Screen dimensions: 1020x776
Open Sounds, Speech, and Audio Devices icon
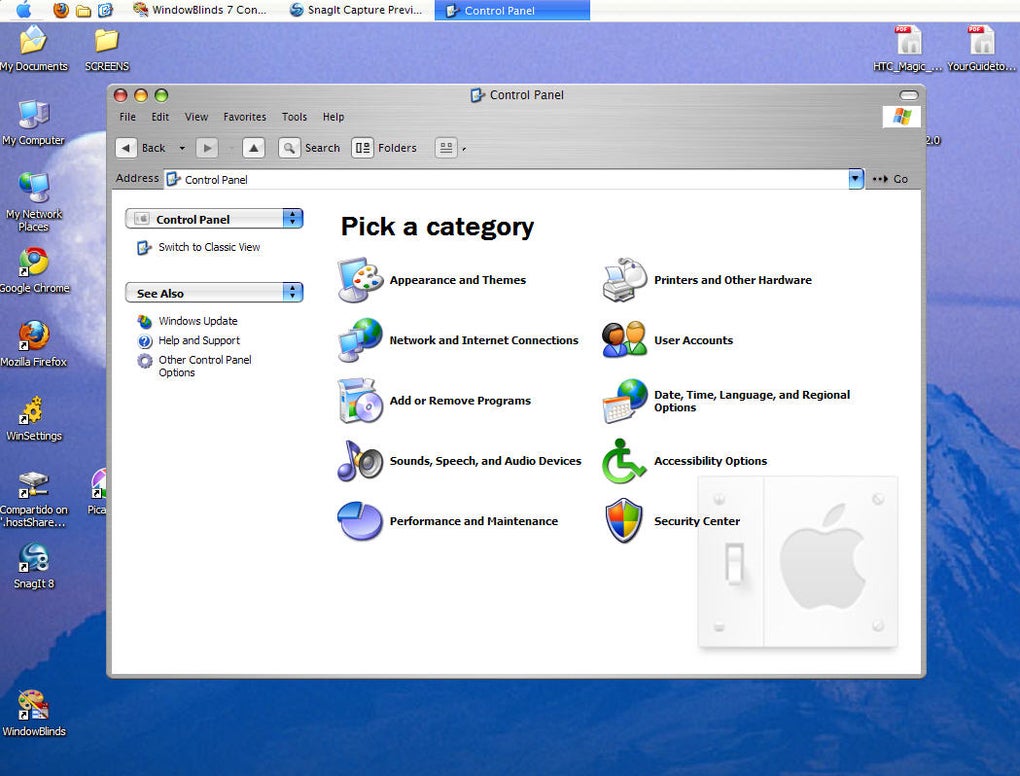(x=360, y=461)
